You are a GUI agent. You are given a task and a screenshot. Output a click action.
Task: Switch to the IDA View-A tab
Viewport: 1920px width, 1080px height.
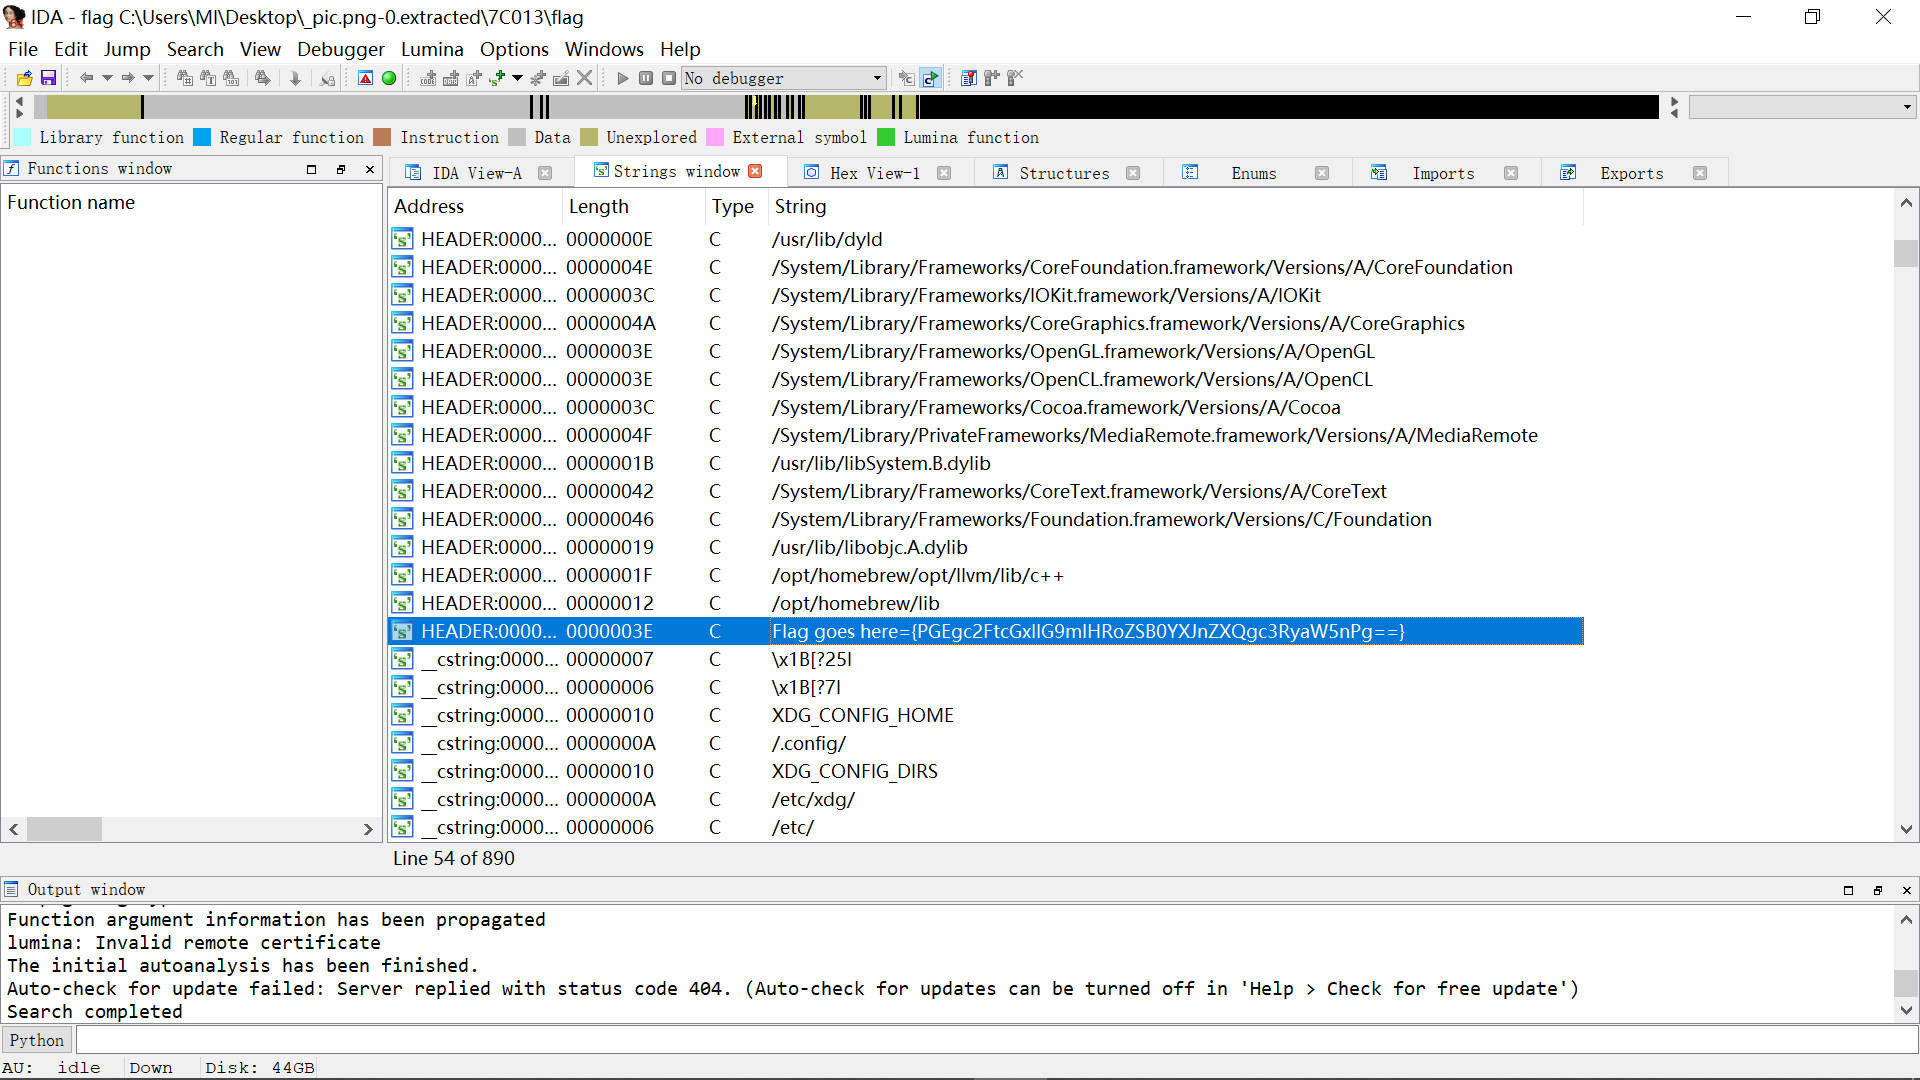pos(477,173)
